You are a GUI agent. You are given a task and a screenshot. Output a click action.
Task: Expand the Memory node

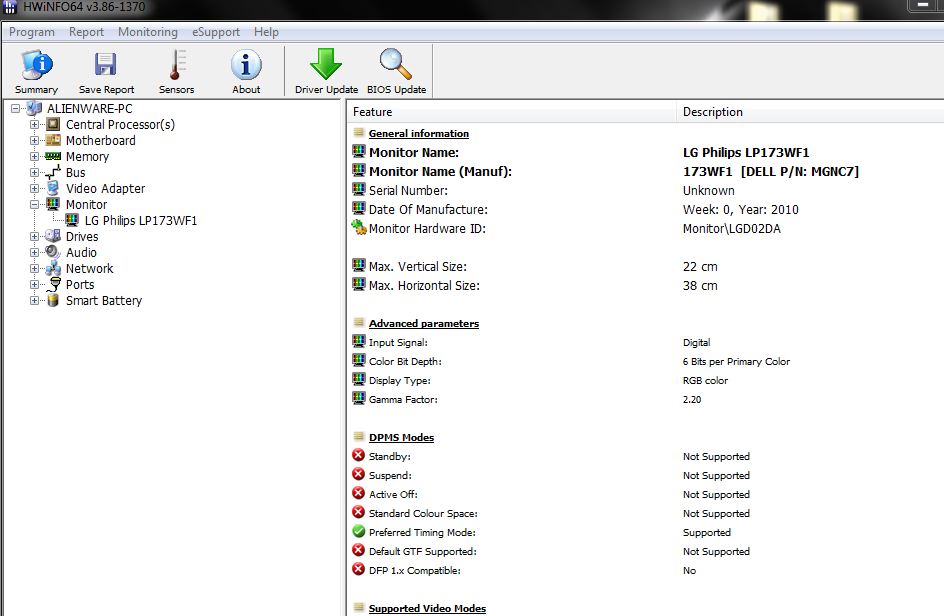[34, 157]
